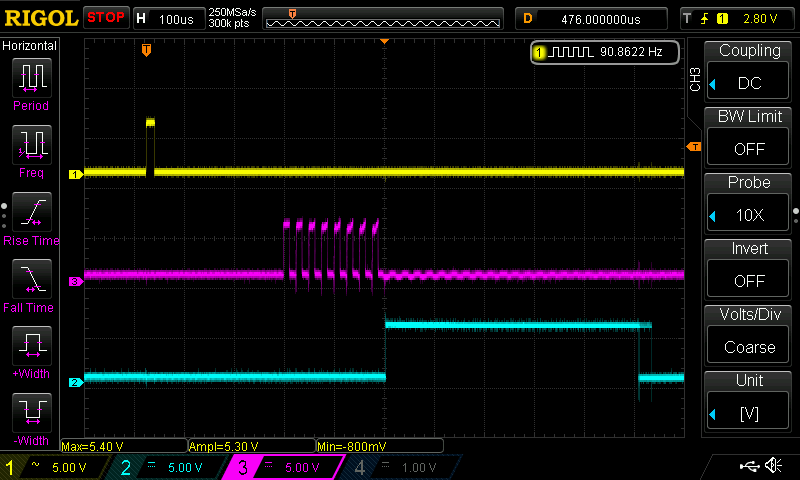Select the Freq measurement icon

30,147
